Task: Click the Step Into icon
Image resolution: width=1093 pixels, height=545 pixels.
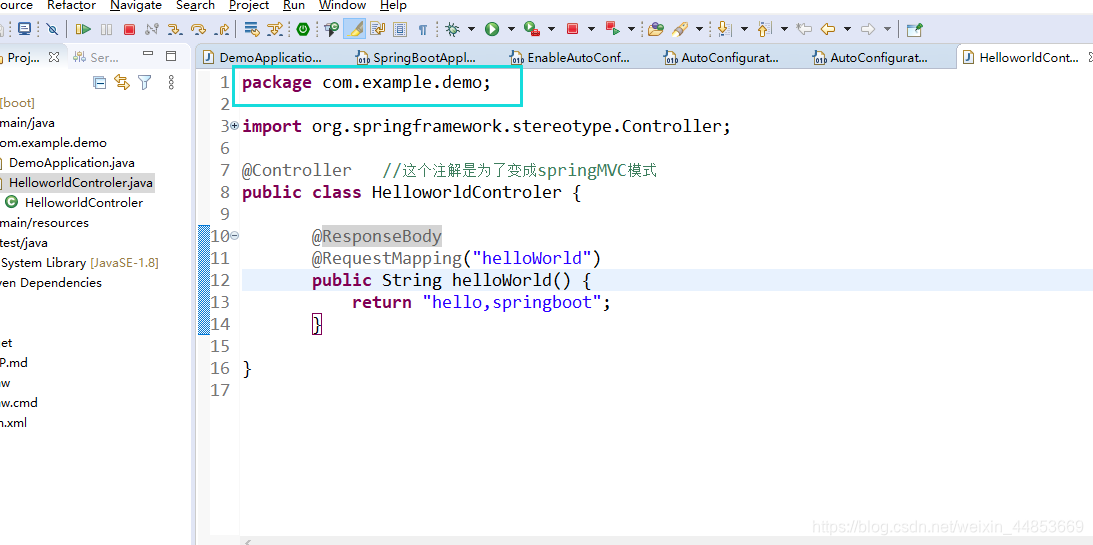Action: click(x=175, y=29)
